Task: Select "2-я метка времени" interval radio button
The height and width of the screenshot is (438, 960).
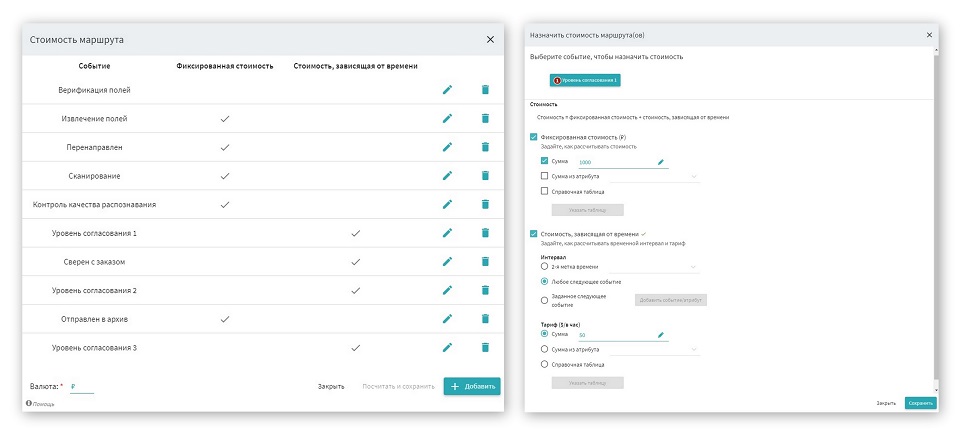Action: click(x=544, y=267)
